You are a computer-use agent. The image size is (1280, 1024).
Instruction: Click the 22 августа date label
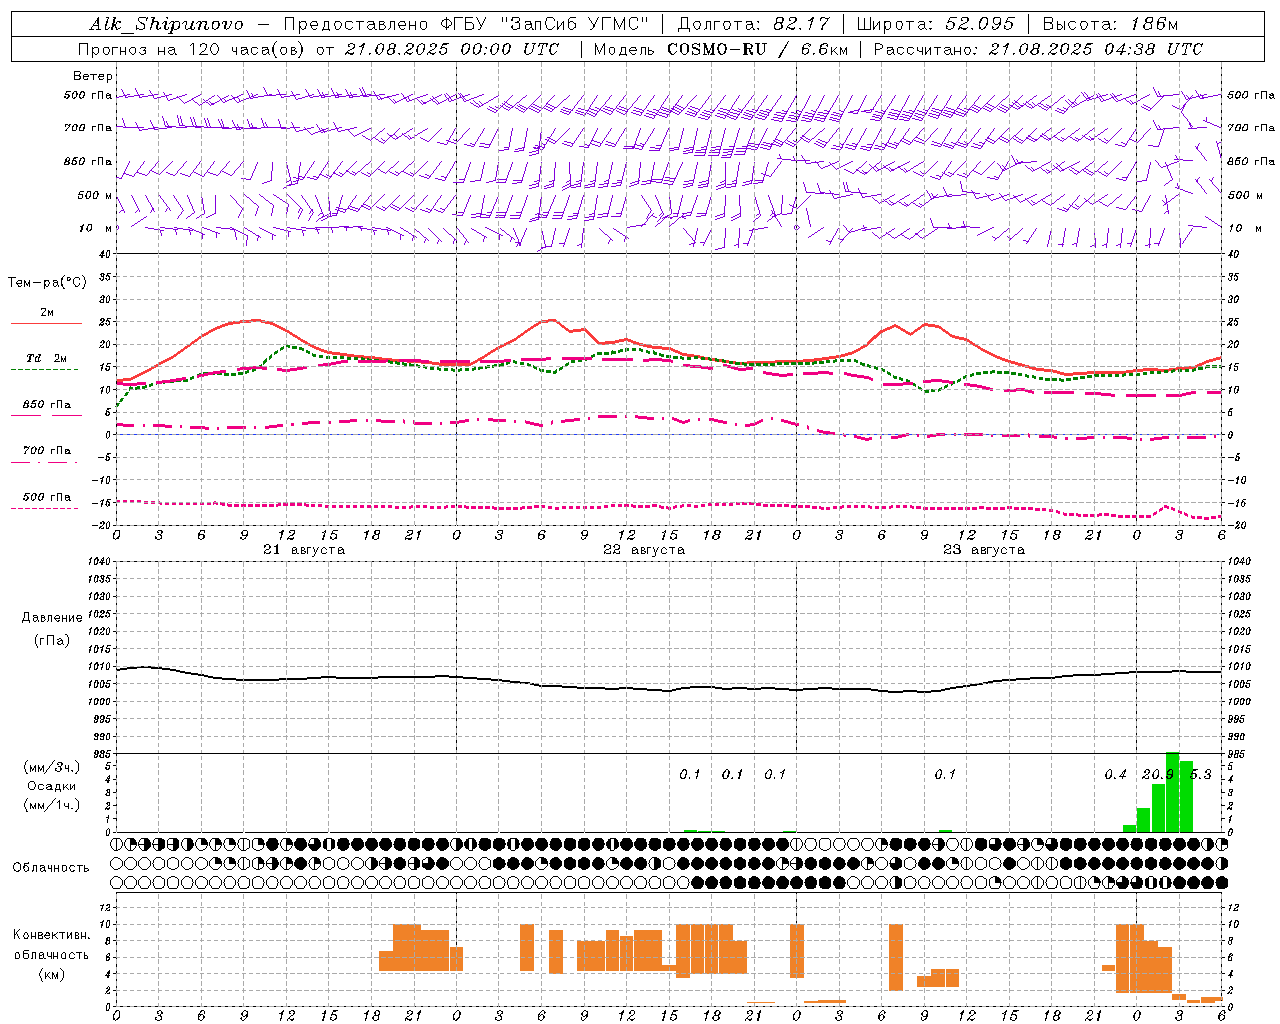click(x=644, y=550)
